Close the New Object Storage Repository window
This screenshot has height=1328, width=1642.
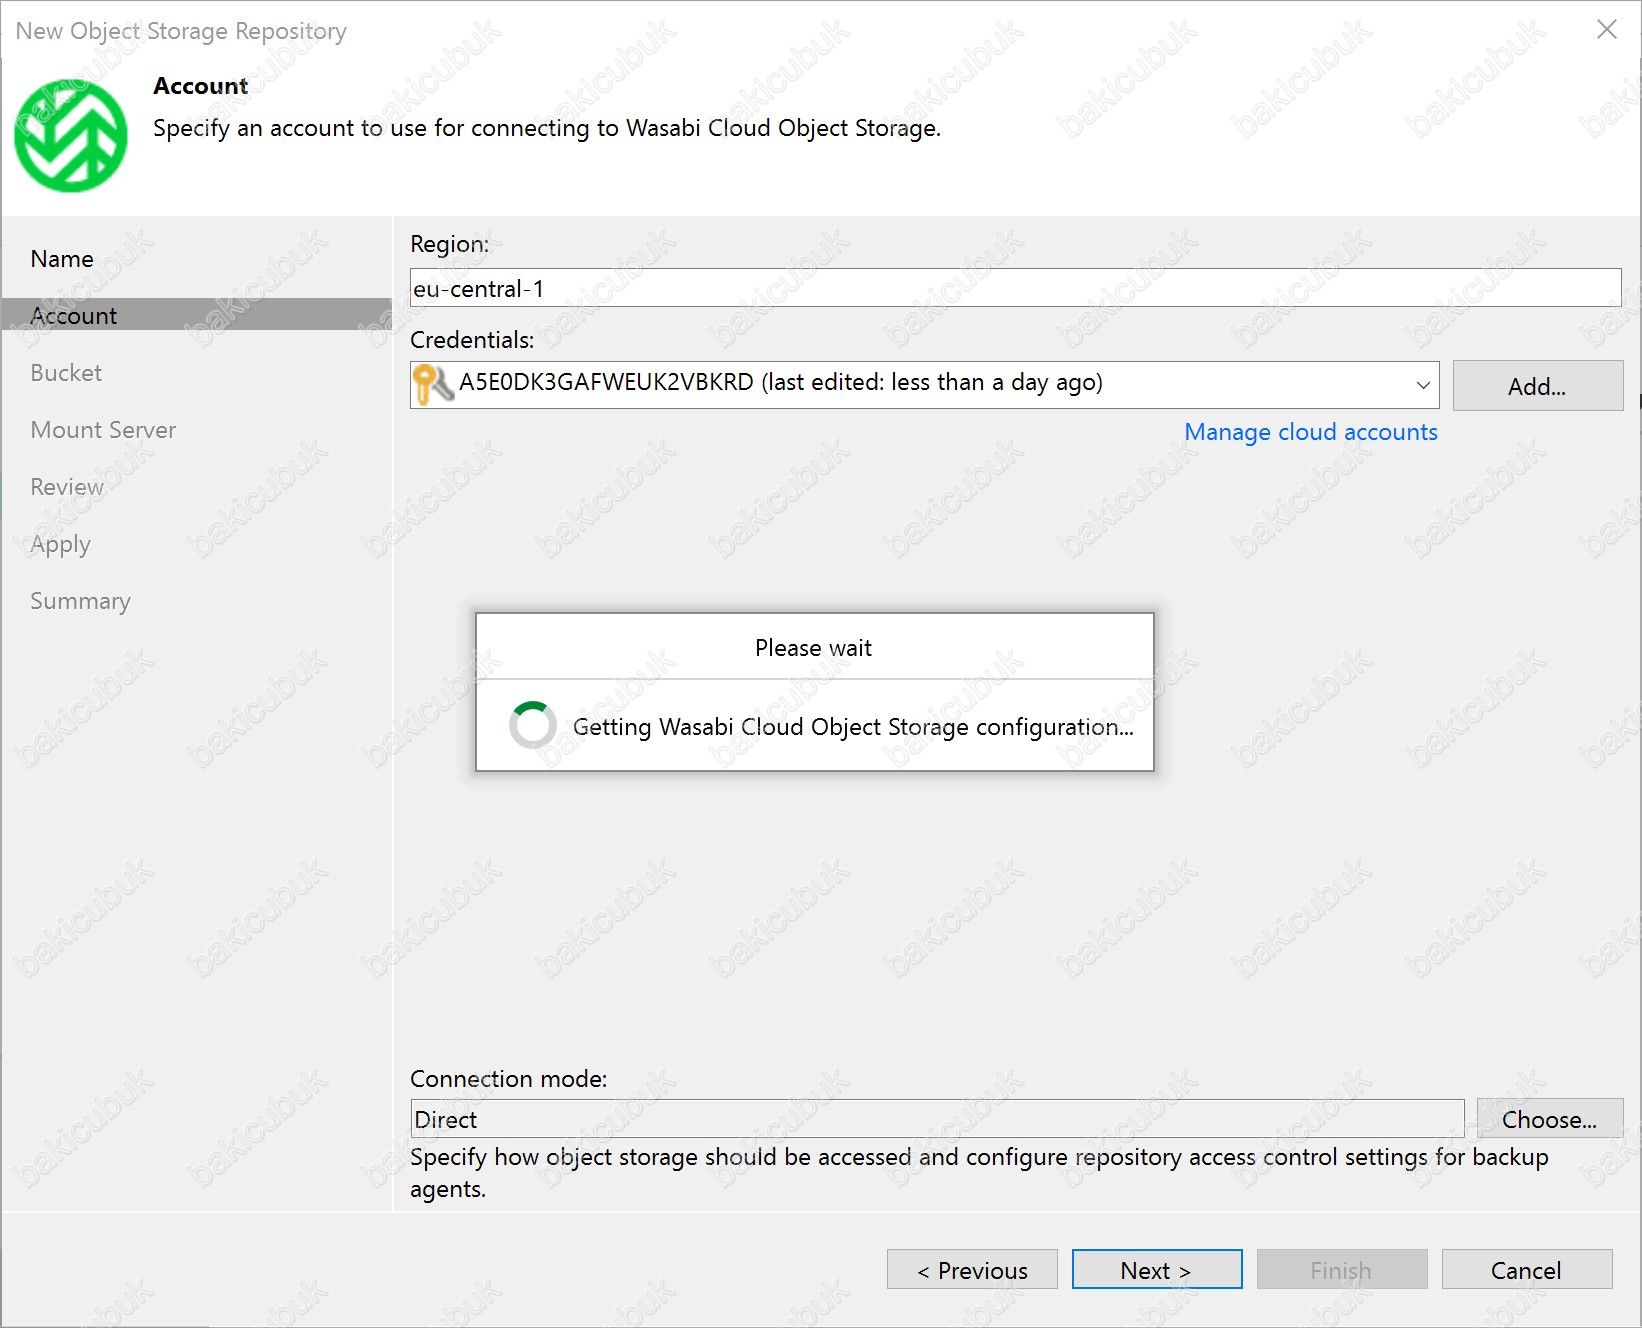tap(1606, 30)
